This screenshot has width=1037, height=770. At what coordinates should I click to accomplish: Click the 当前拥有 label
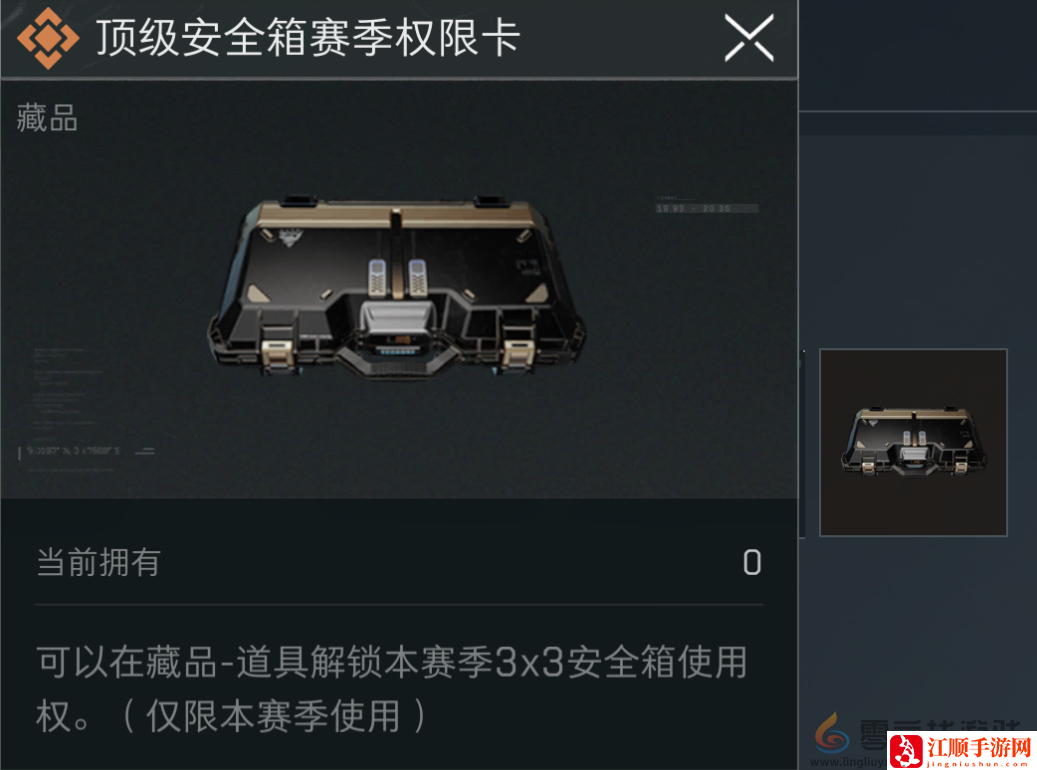point(99,562)
